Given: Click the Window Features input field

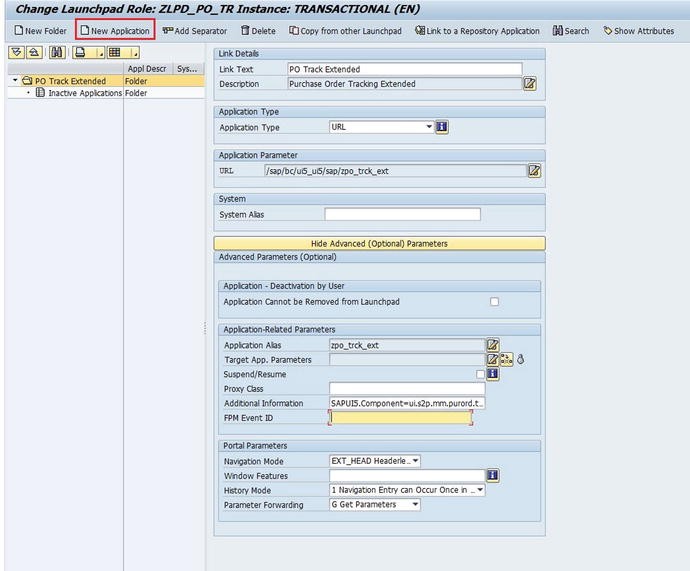Looking at the screenshot, I should tap(407, 476).
